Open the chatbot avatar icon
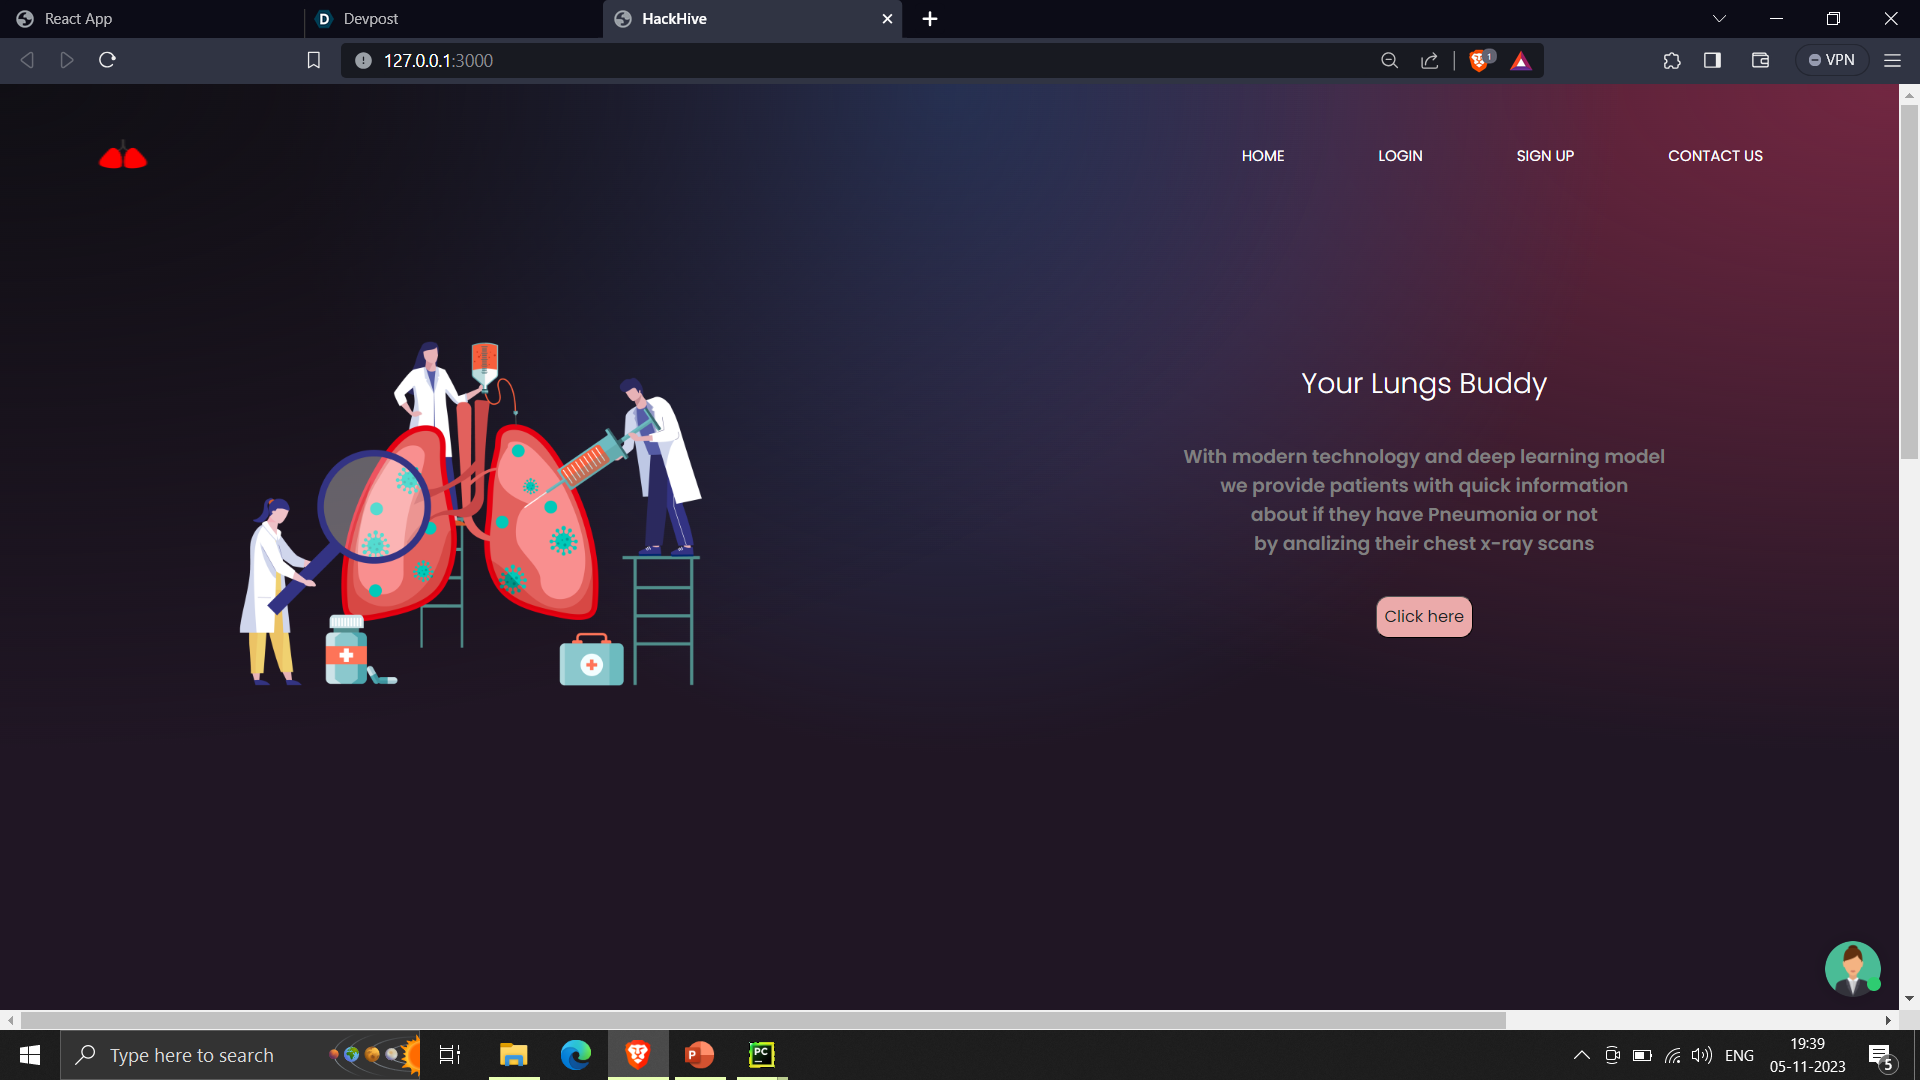 click(1852, 968)
